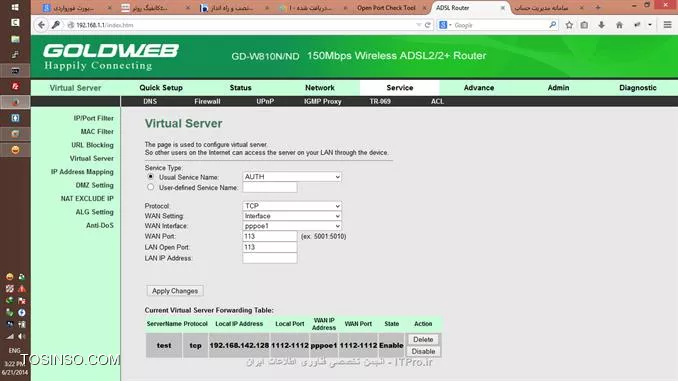Viewport: 678px width, 381px height.
Task: Click the volume speaker tray icon
Action: 21,336
